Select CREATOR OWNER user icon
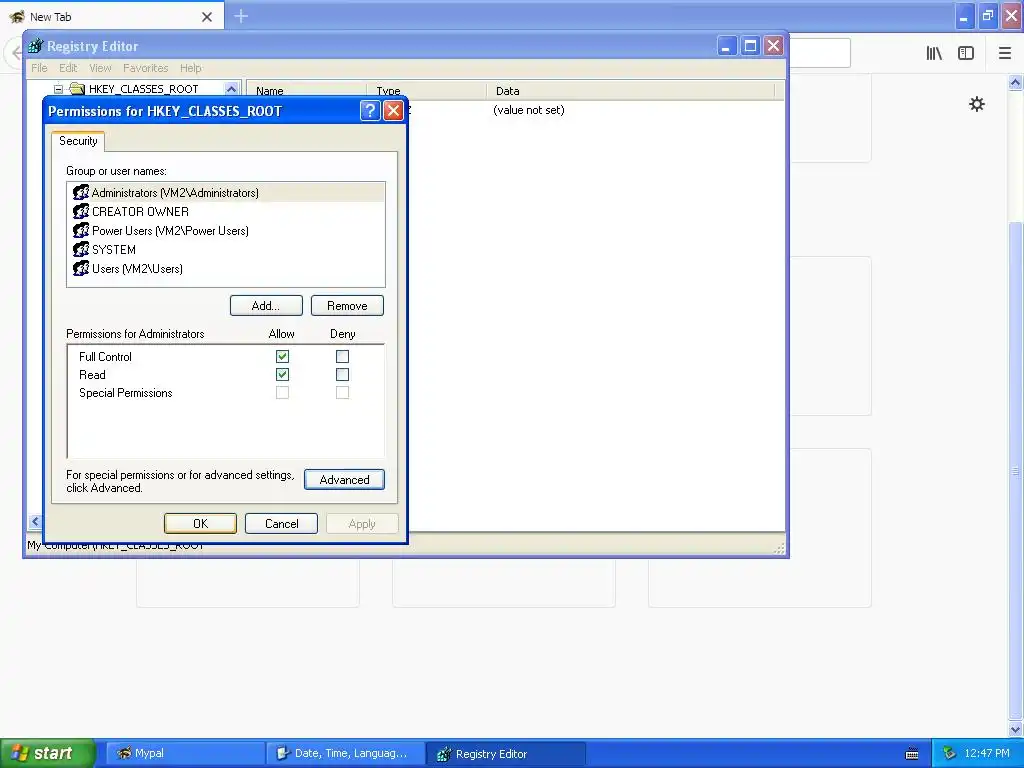This screenshot has width=1024, height=768. (81, 212)
